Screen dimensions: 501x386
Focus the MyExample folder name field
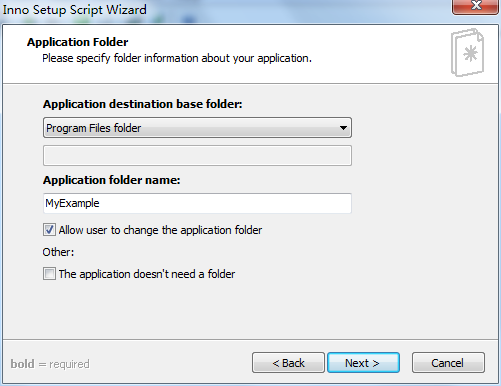pyautogui.click(x=197, y=203)
